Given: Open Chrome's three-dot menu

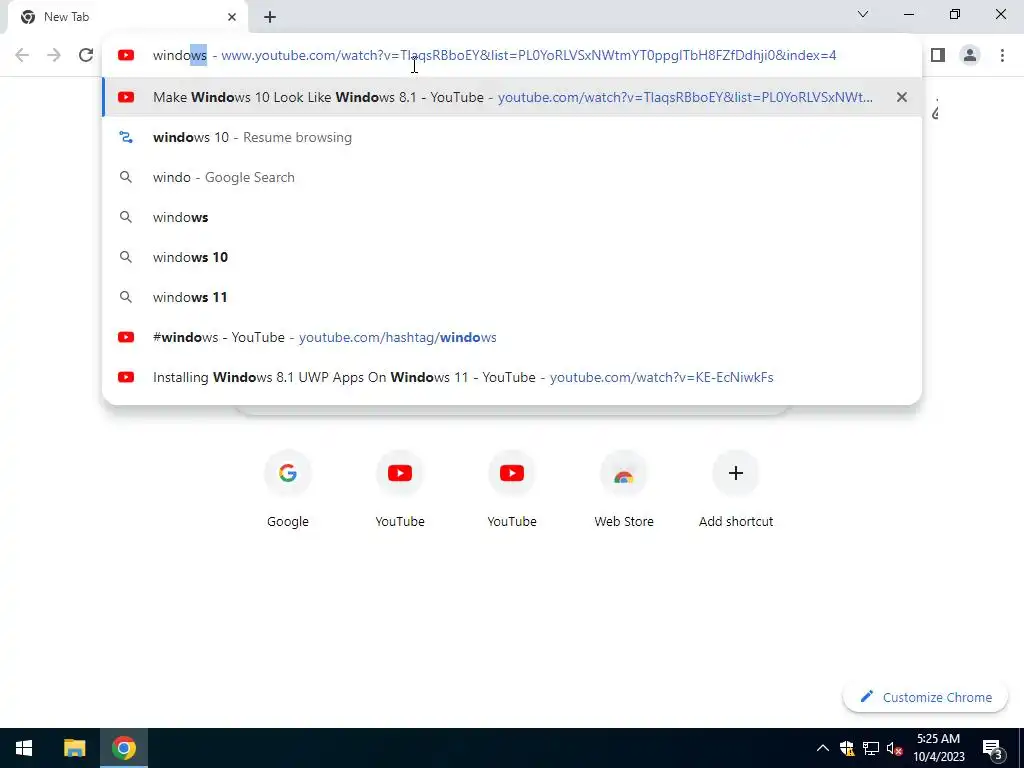Looking at the screenshot, I should point(1002,55).
